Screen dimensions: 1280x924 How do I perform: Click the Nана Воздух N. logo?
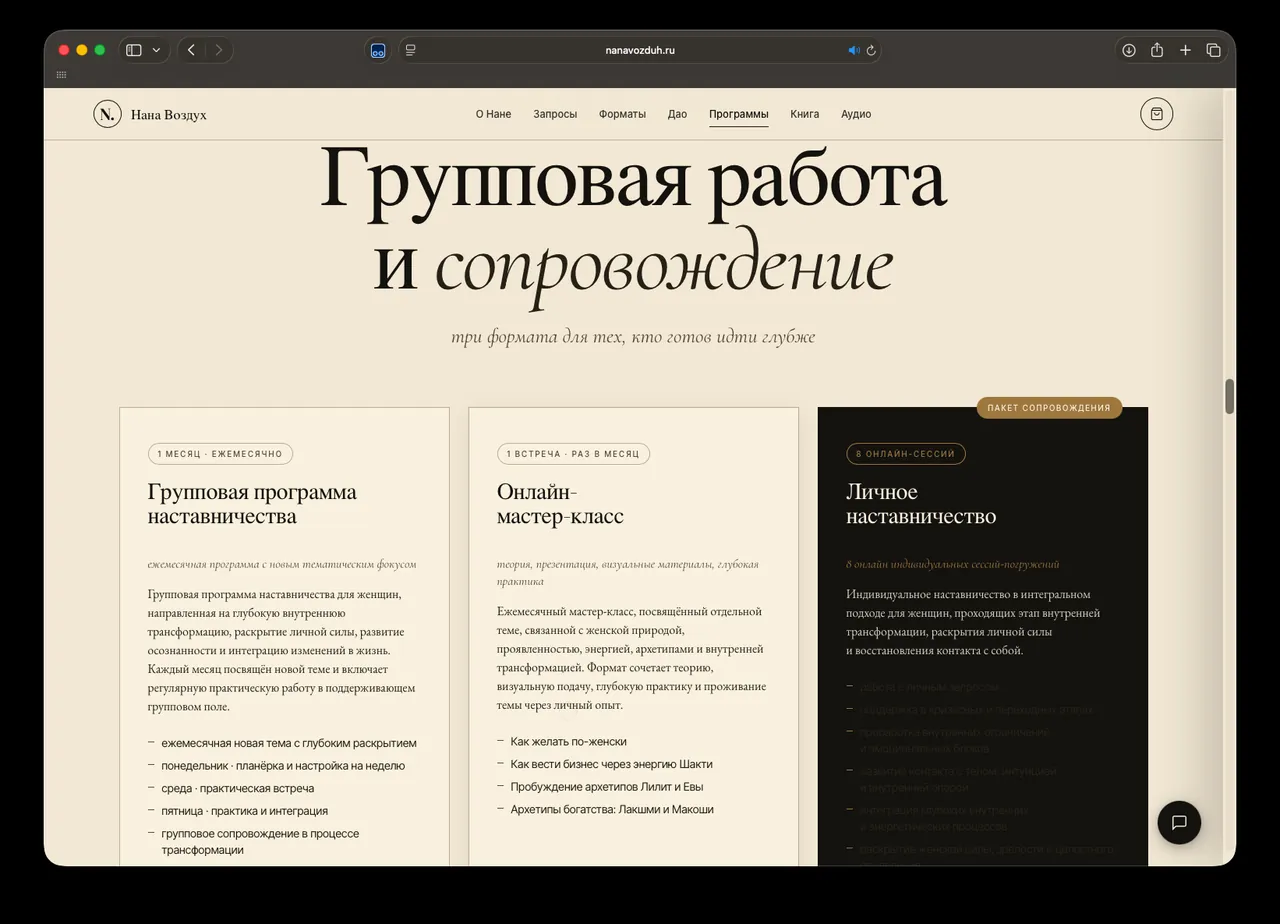click(107, 114)
